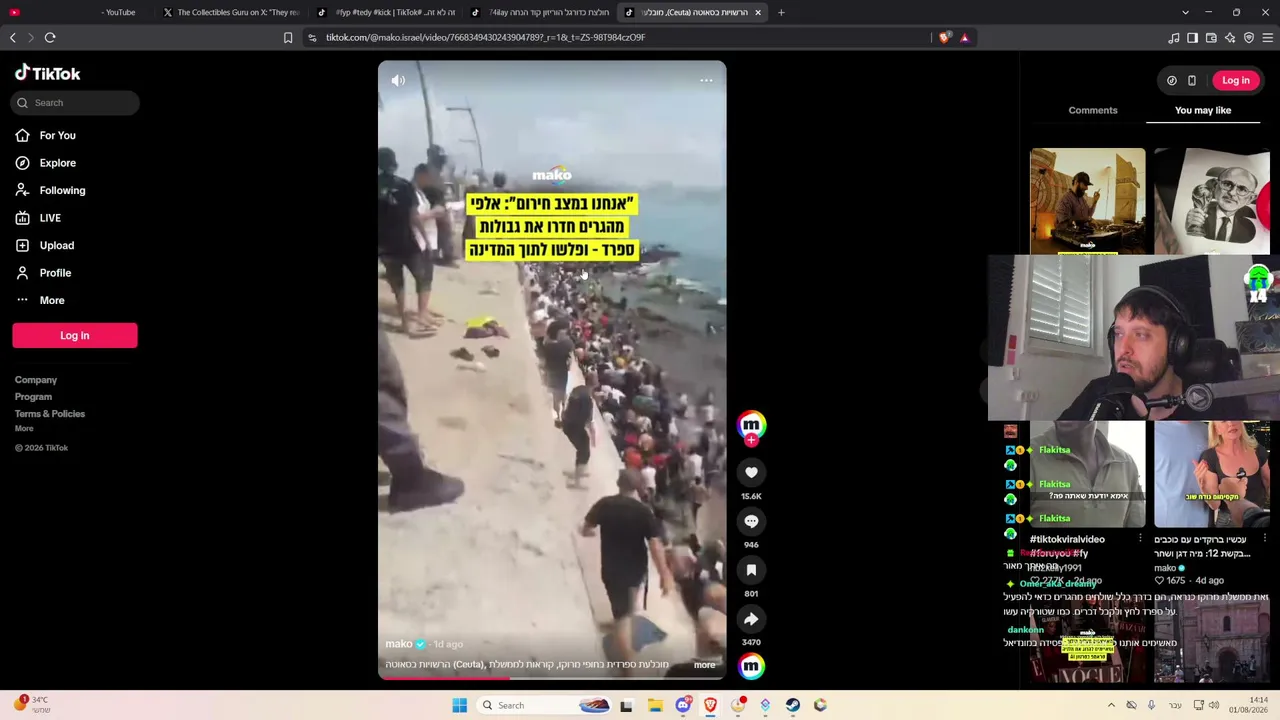
Task: Toggle the browser sidebar panel
Action: pos(1192,38)
